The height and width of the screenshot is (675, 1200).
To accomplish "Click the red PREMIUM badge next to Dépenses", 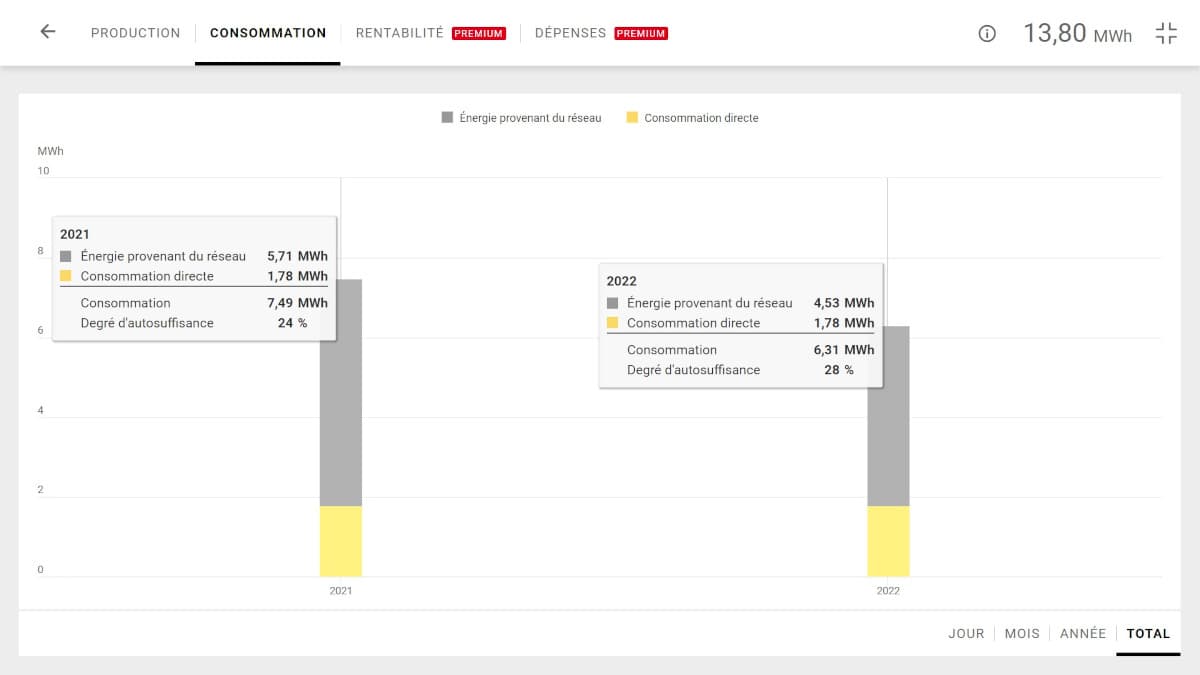I will 641,33.
